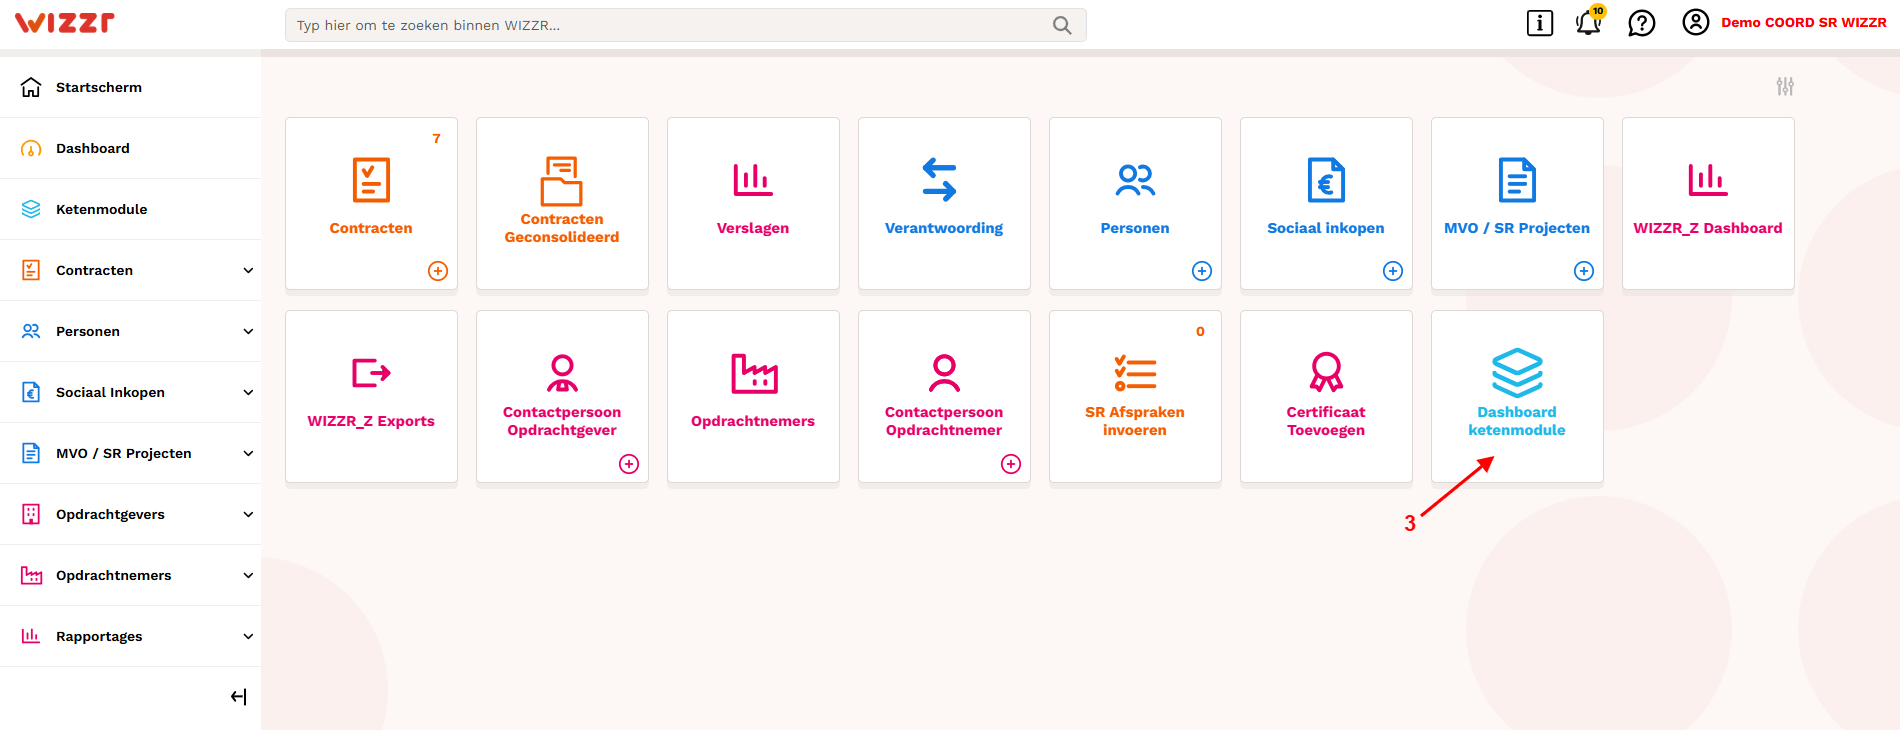Open the user profile avatar icon
Viewport: 1900px width, 730px height.
(x=1696, y=22)
